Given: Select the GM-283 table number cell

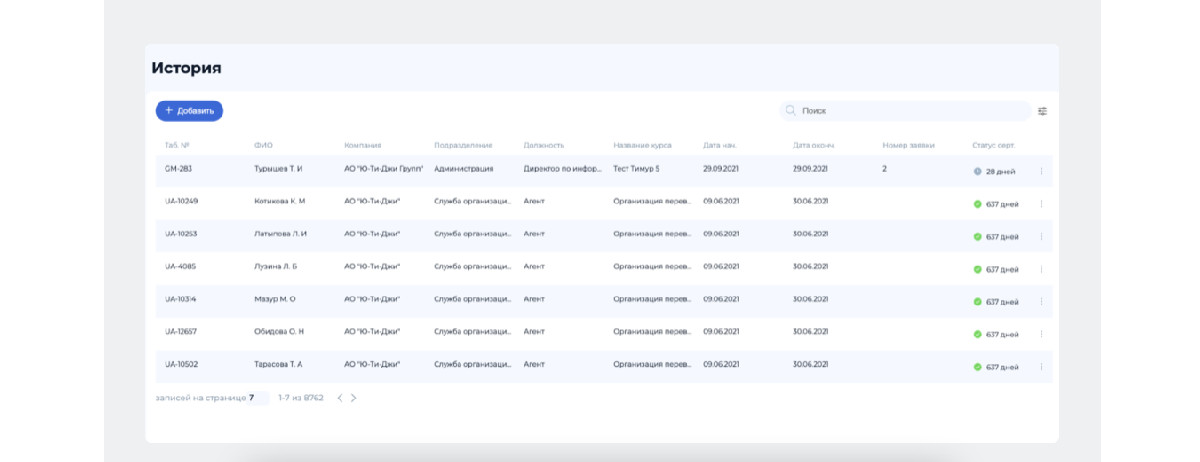Looking at the screenshot, I should pos(178,169).
